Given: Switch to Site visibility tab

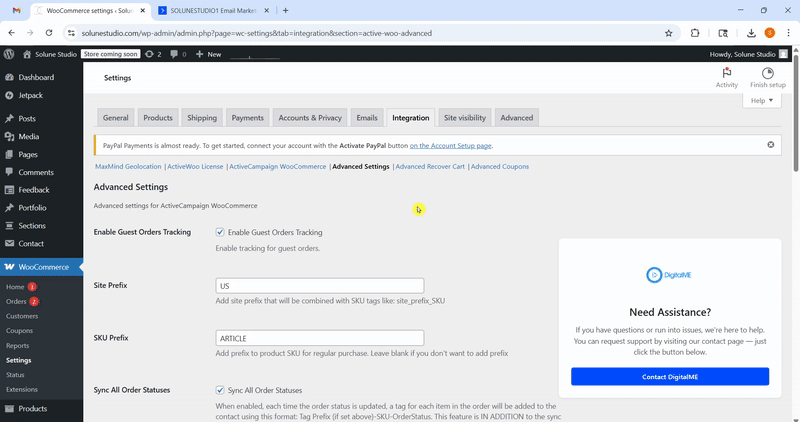Looking at the screenshot, I should (465, 117).
